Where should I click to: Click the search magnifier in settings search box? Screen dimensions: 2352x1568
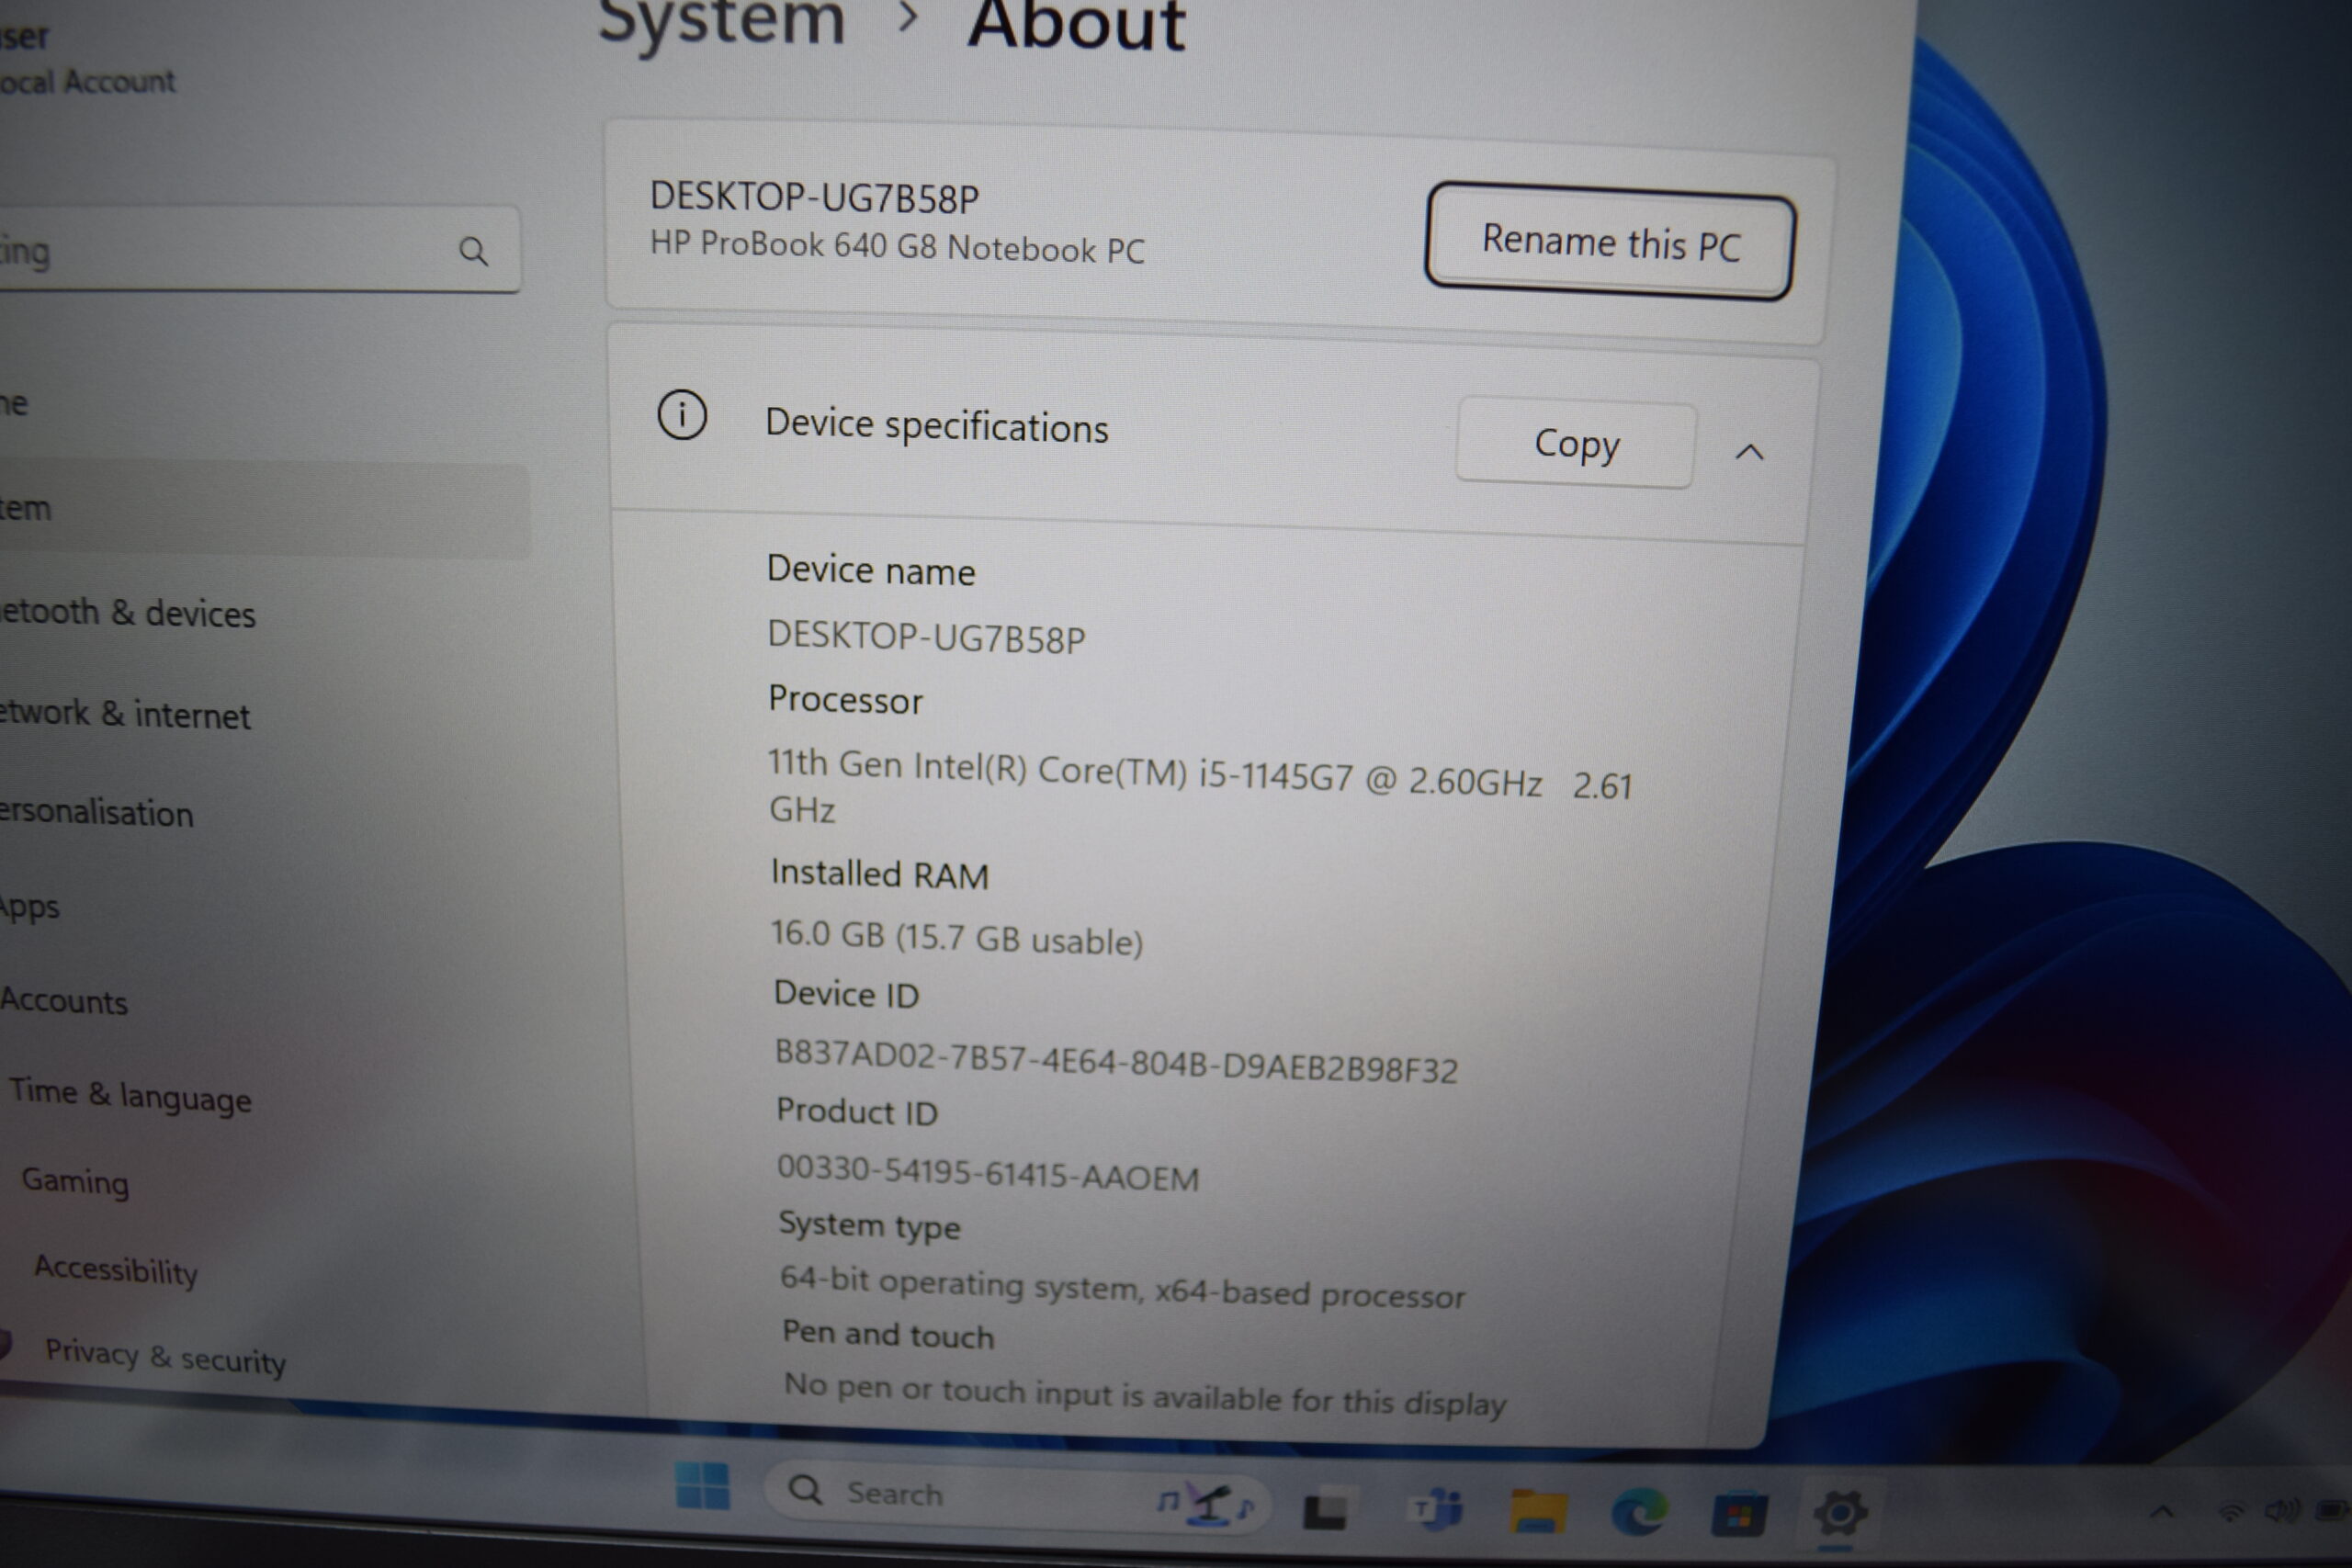coord(473,251)
